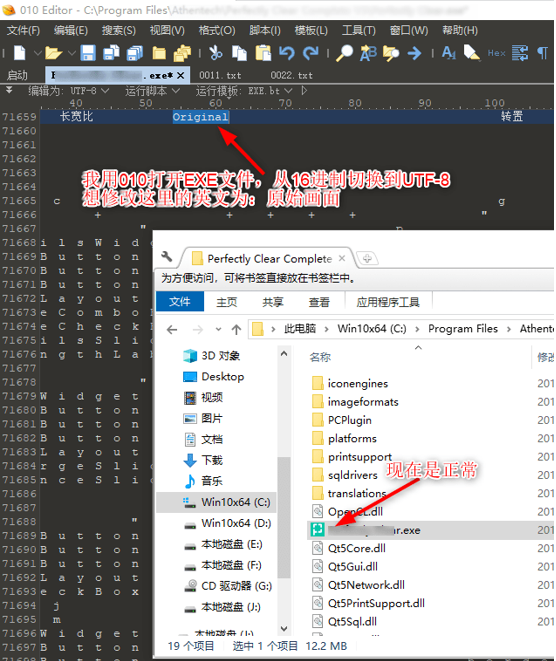
Task: Toggle the word wrap lines icon
Action: point(520,53)
